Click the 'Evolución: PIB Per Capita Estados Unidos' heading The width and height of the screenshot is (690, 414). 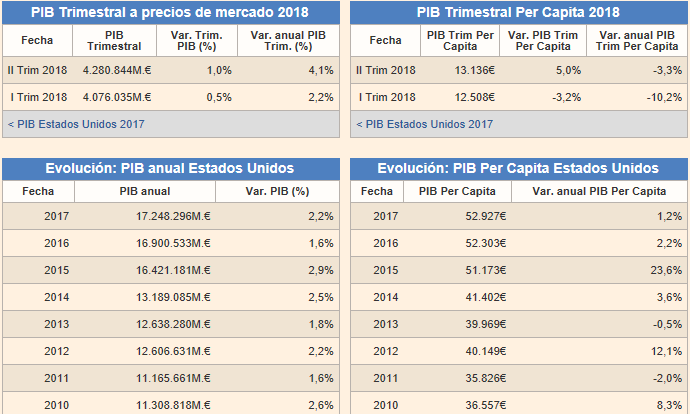(517, 168)
